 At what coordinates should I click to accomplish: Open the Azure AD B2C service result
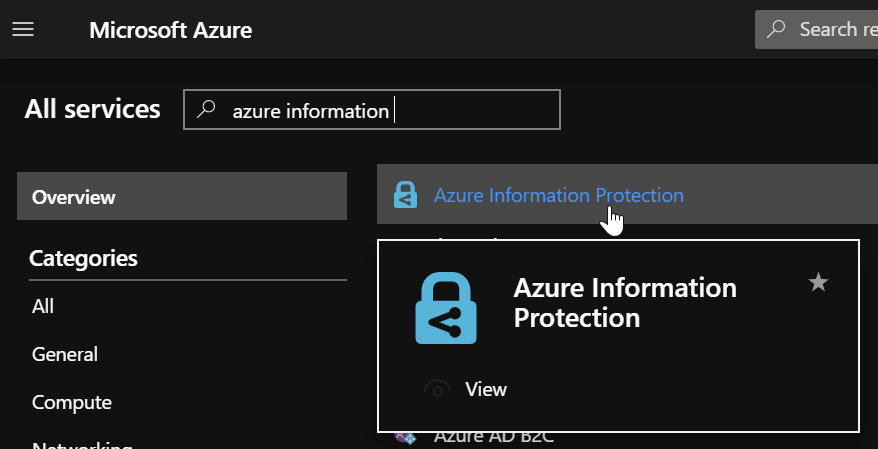click(x=493, y=438)
